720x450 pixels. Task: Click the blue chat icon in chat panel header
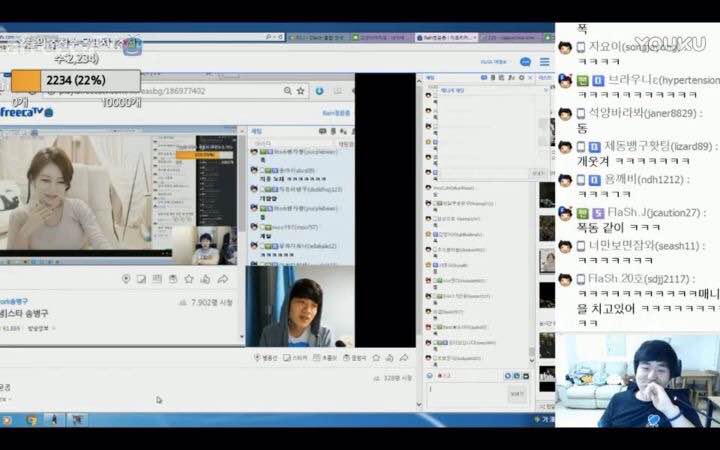(x=484, y=78)
